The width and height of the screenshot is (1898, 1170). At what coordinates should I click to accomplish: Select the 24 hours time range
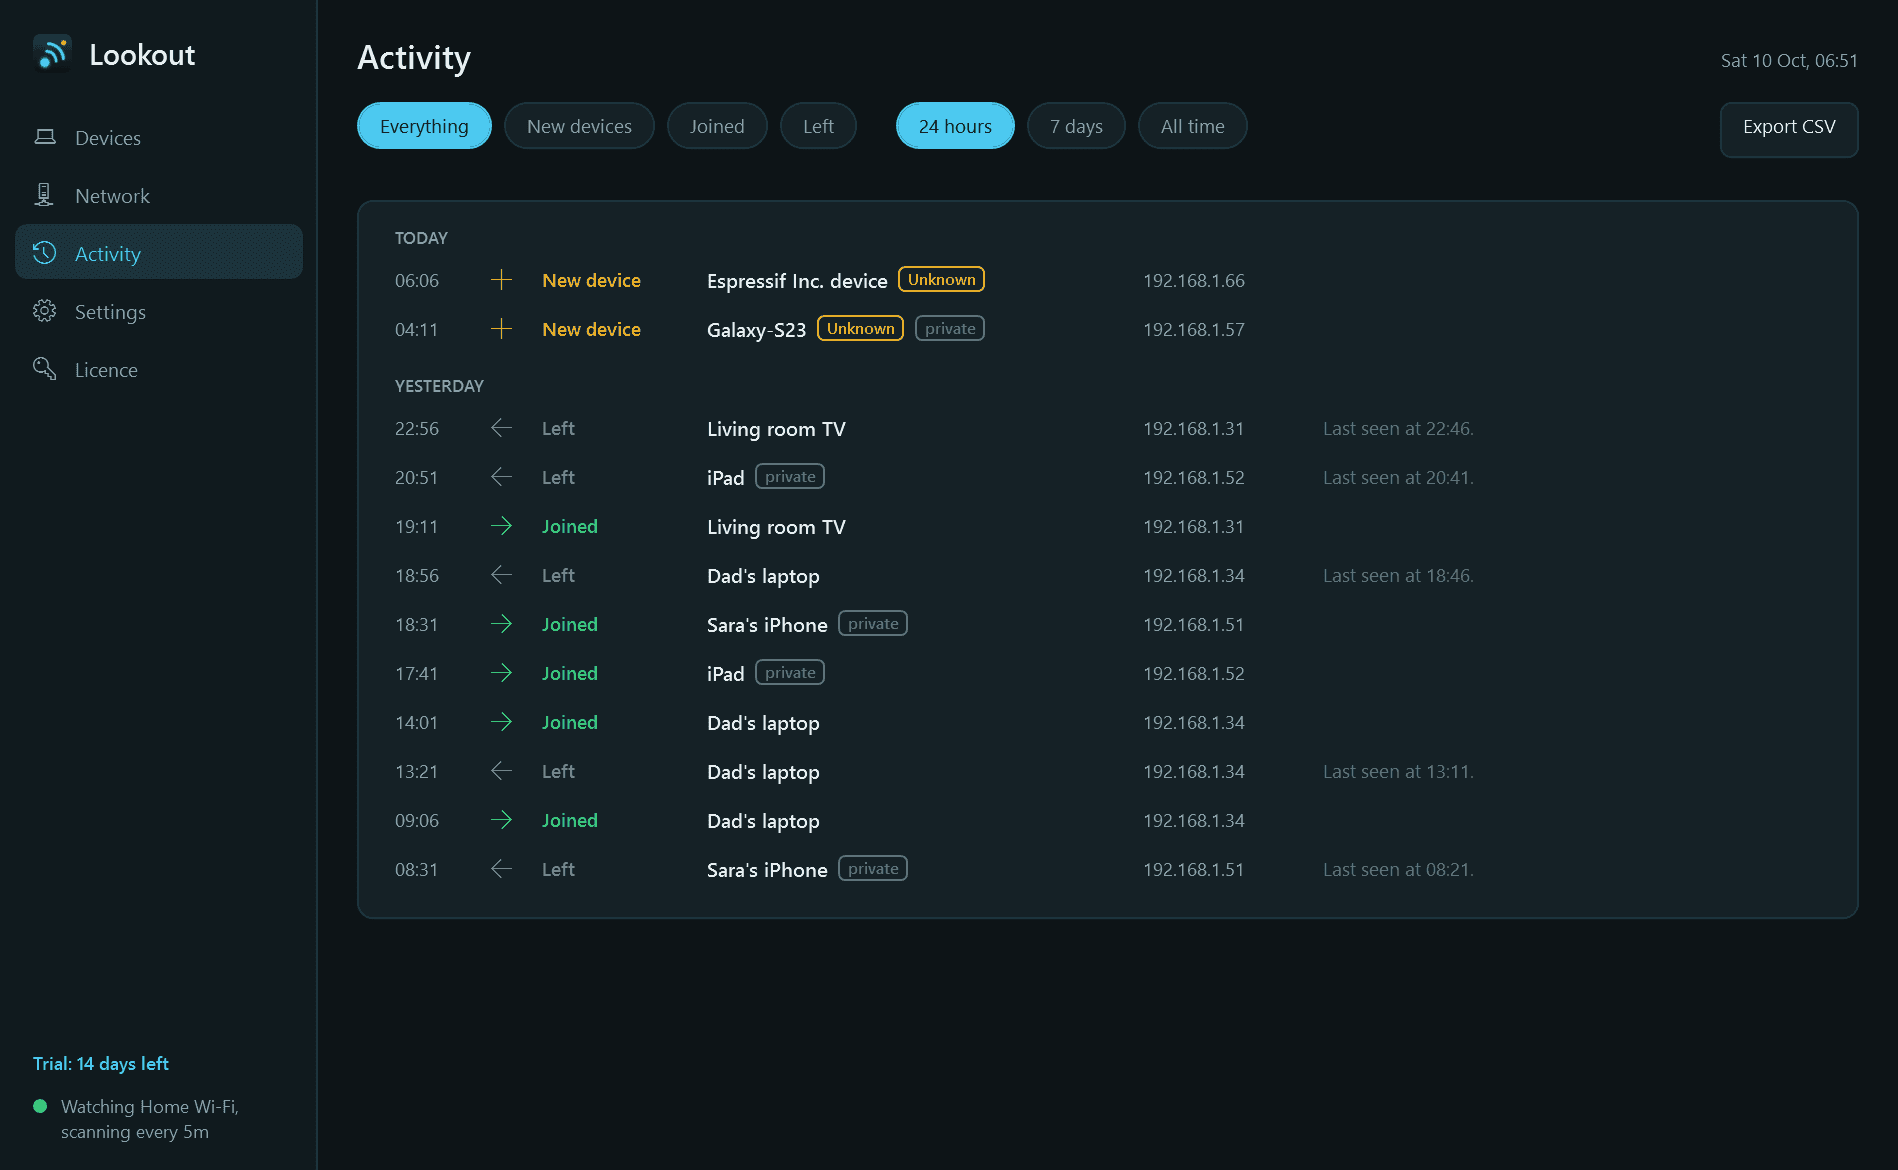click(x=955, y=126)
